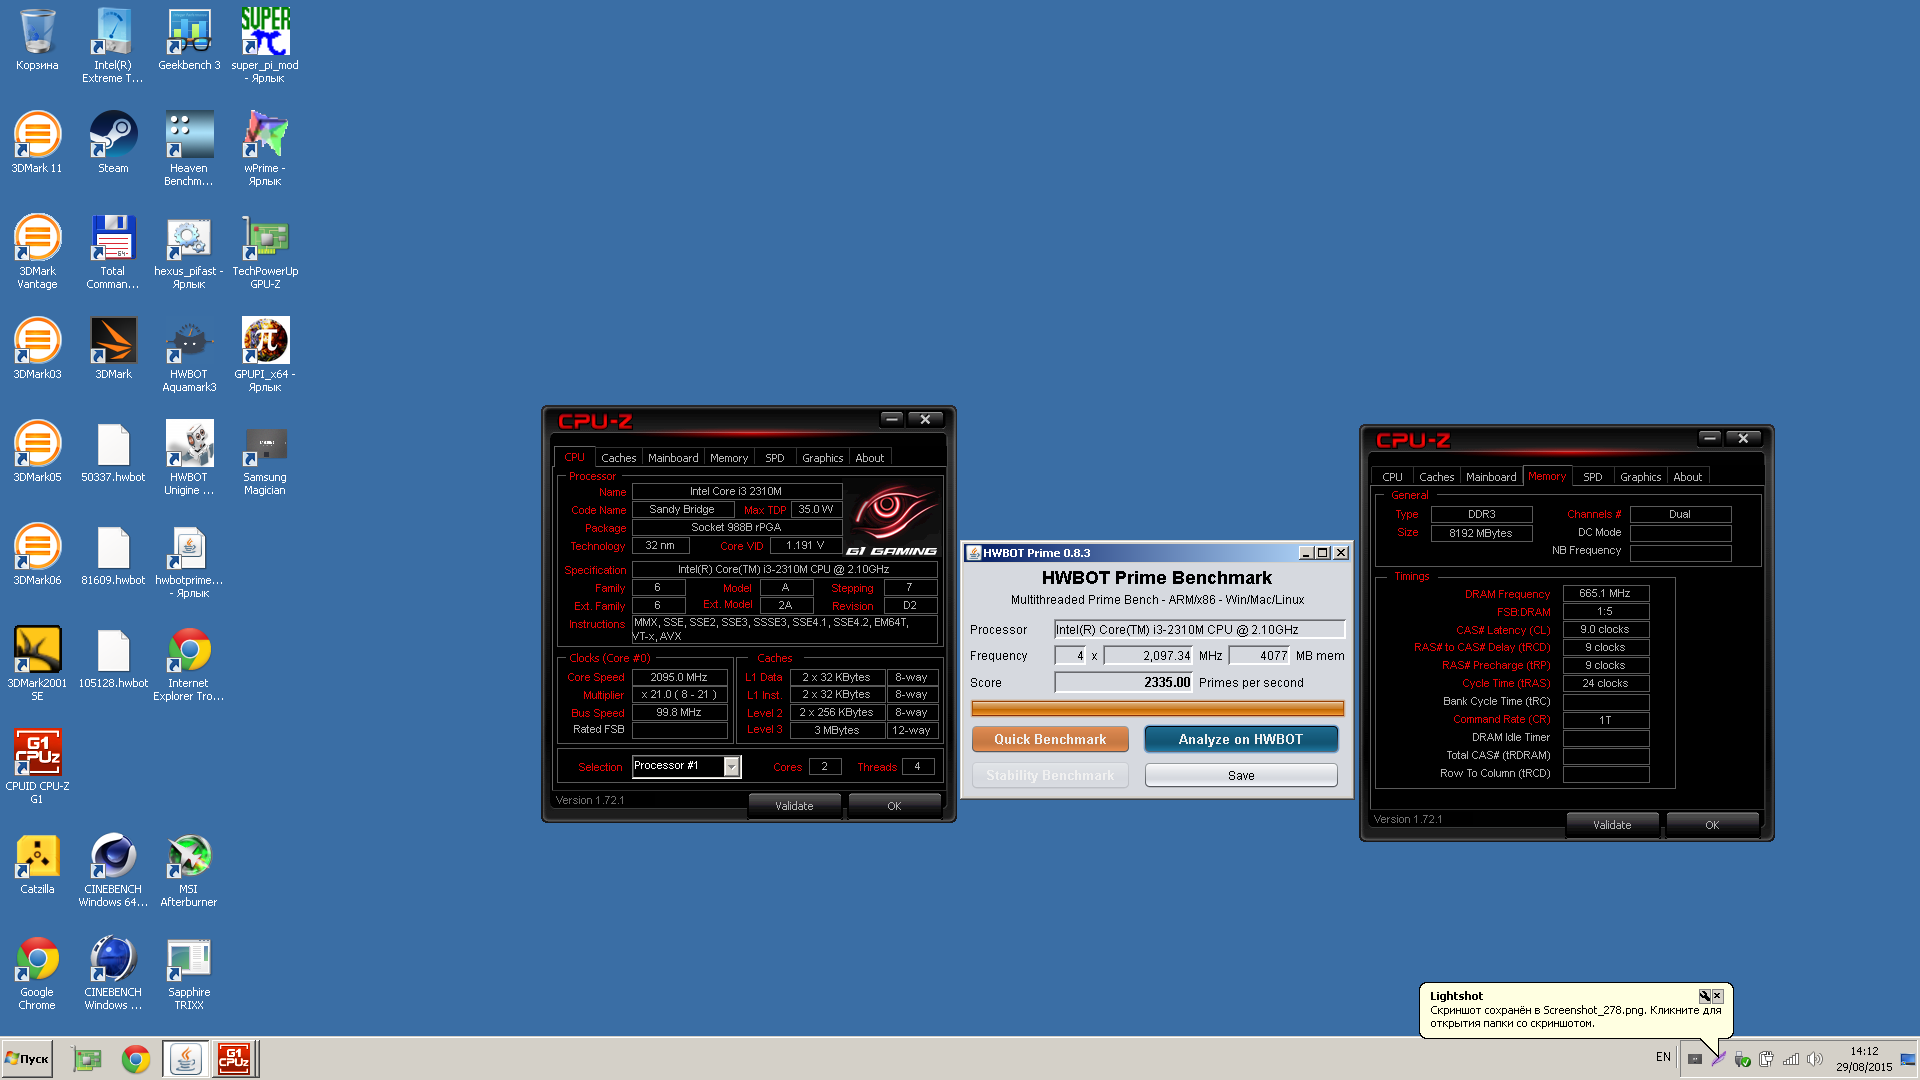Click the Chrome icon in taskbar
The width and height of the screenshot is (1920, 1080).
coord(136,1059)
